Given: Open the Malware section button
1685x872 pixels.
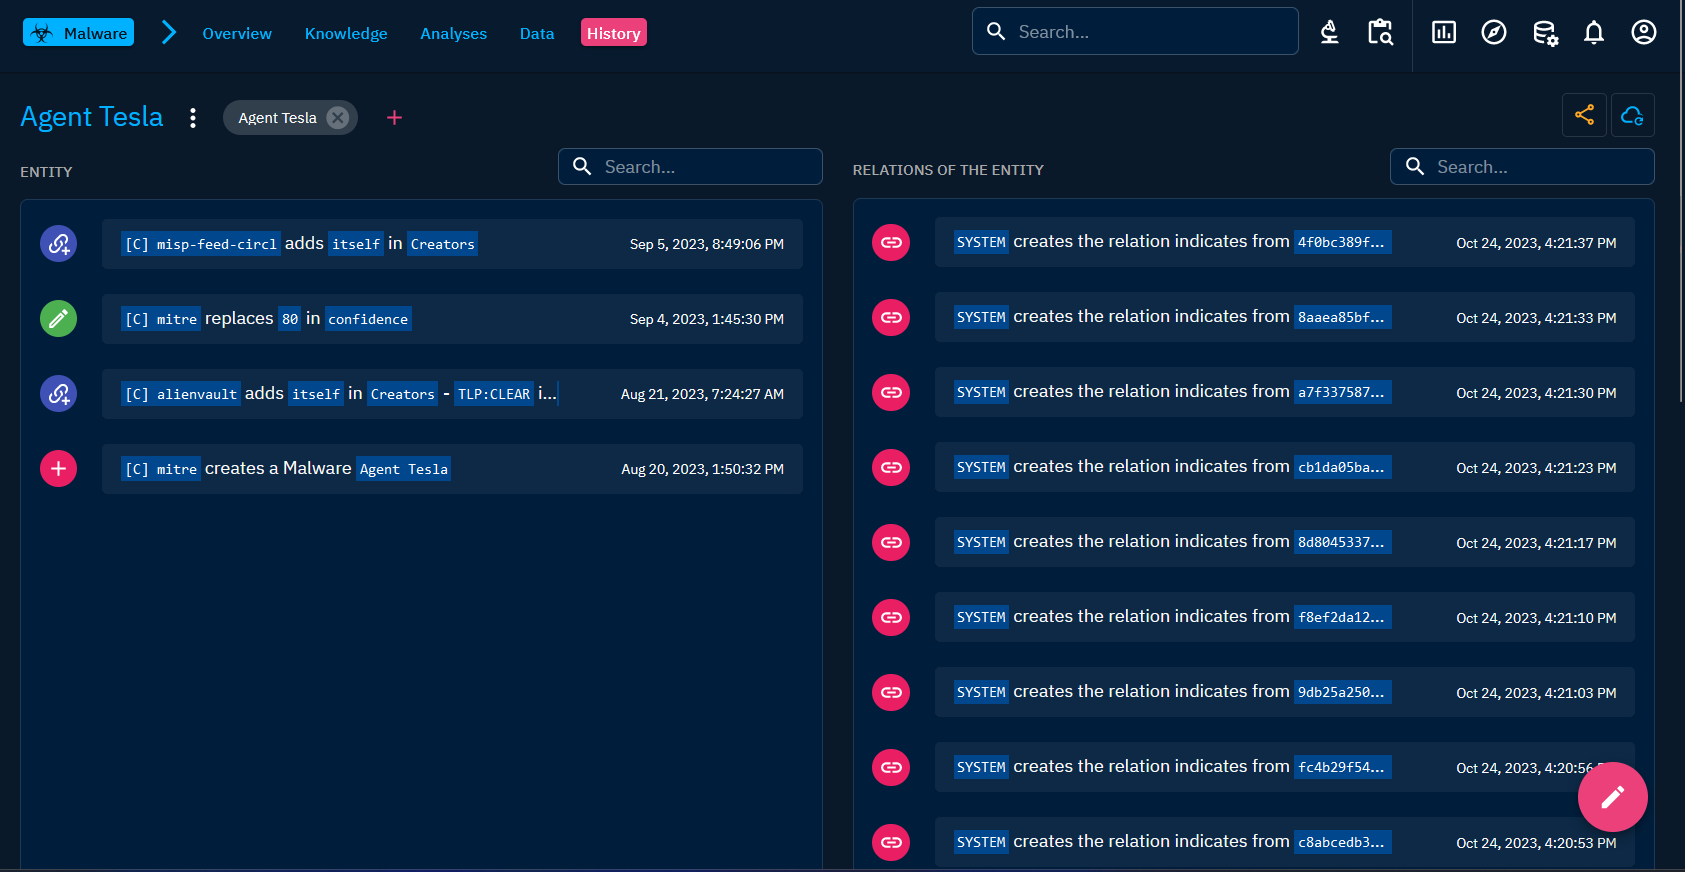Looking at the screenshot, I should pyautogui.click(x=78, y=33).
